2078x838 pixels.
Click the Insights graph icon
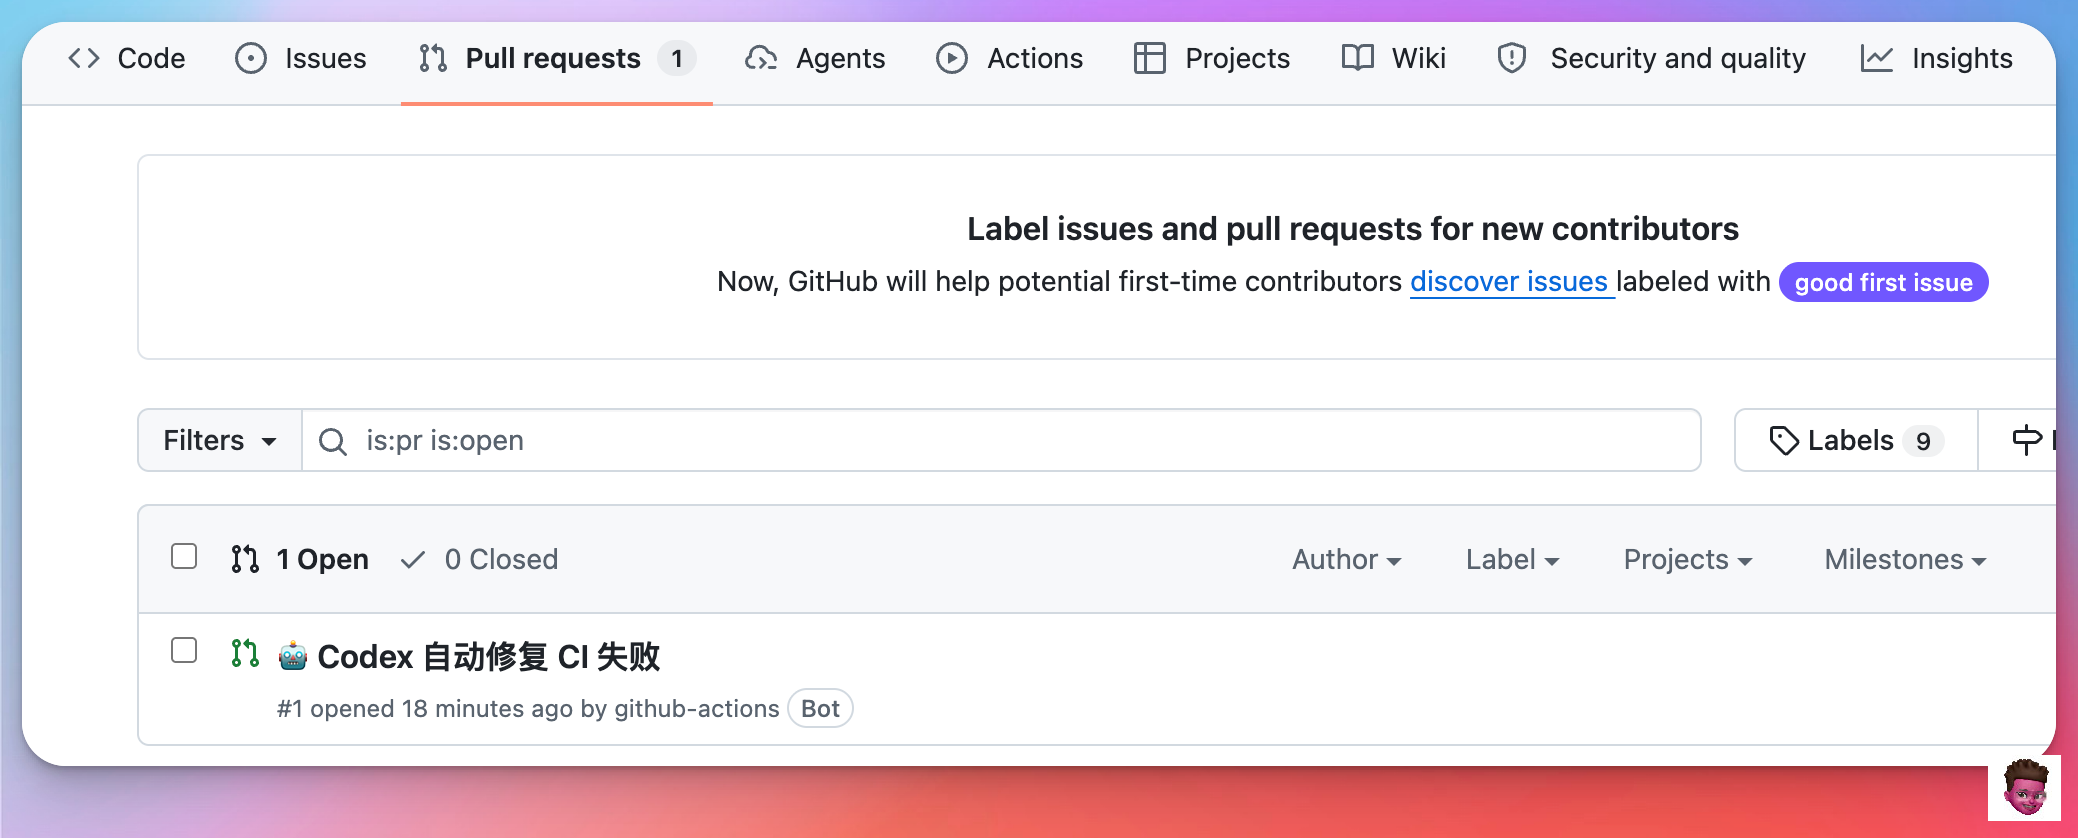pyautogui.click(x=1877, y=58)
